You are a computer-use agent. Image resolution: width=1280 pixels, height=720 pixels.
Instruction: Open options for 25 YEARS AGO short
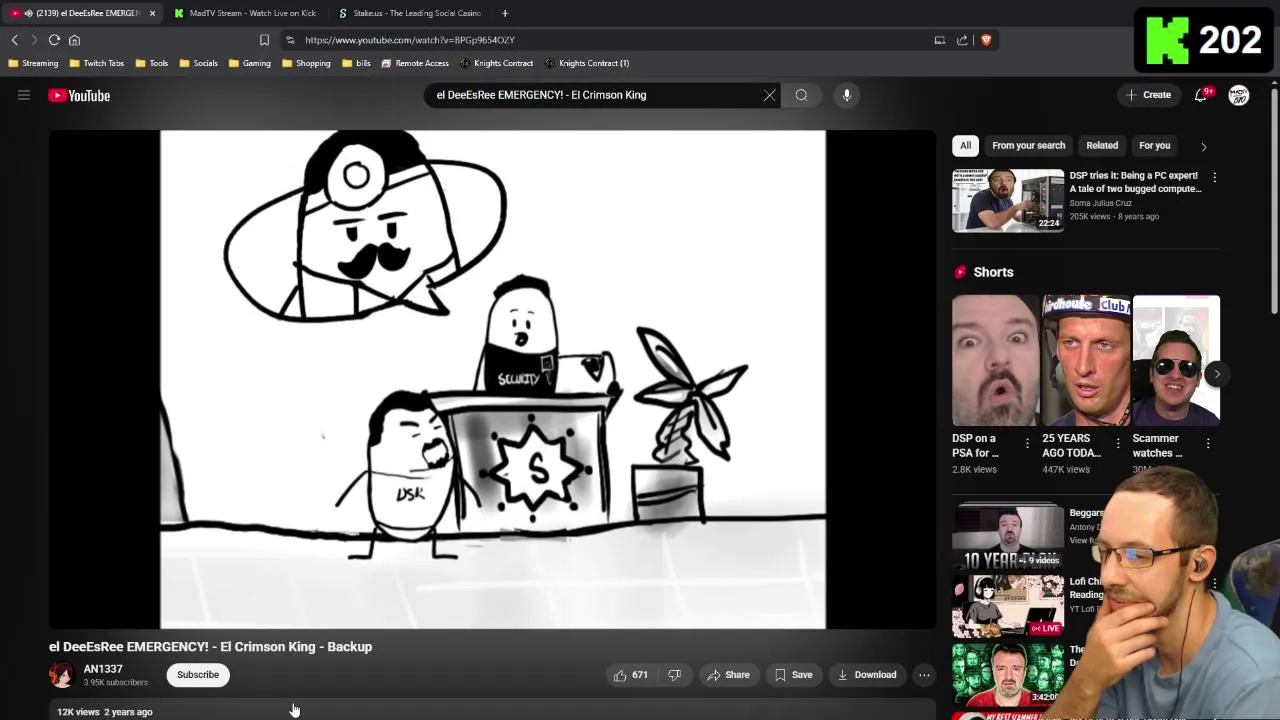(1117, 443)
